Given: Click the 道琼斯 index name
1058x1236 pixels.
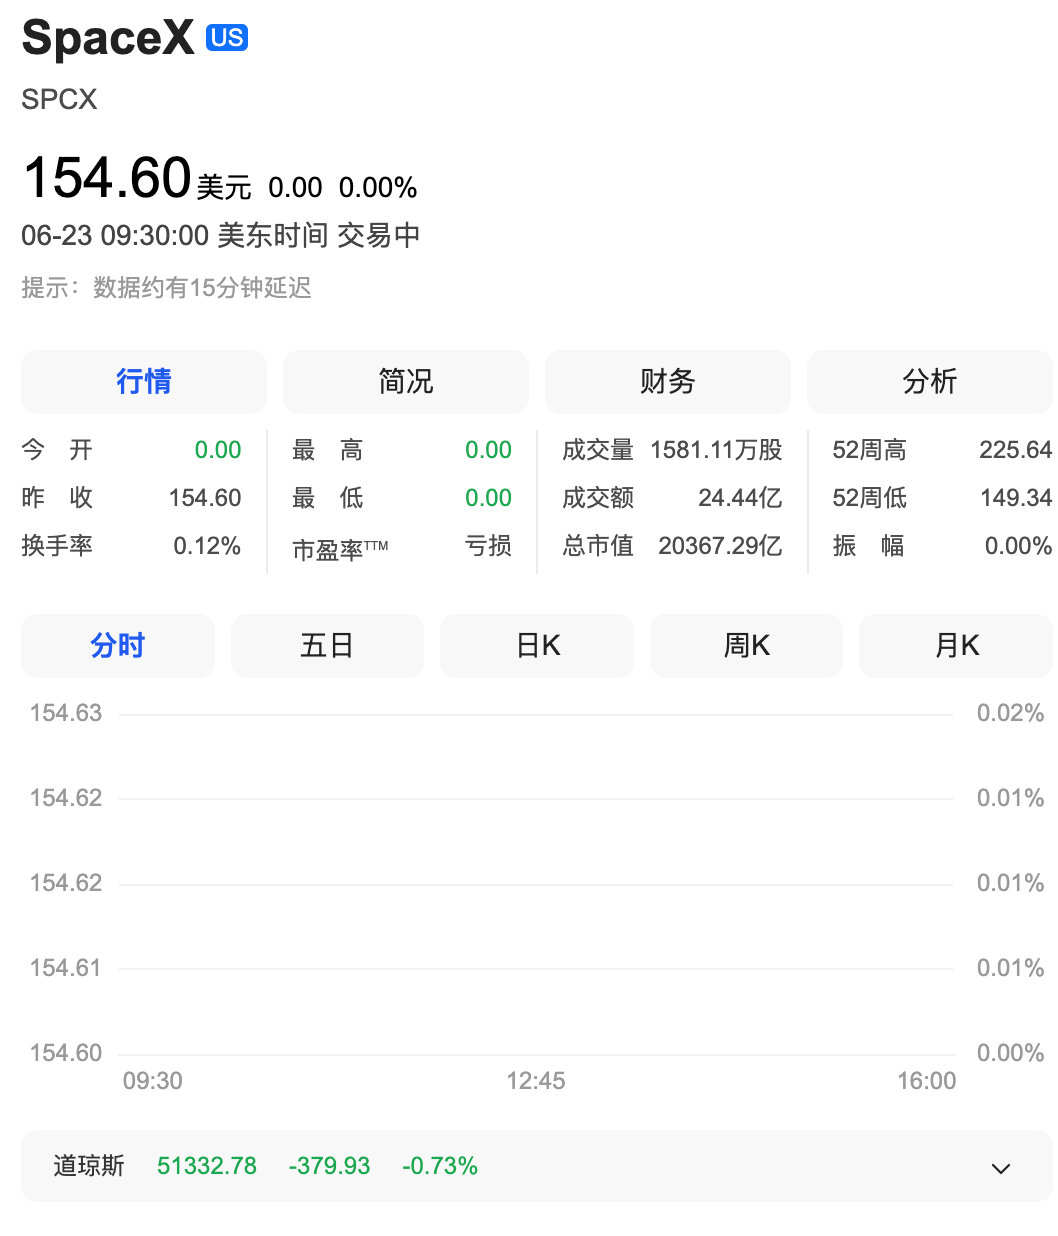Looking at the screenshot, I should [89, 1166].
